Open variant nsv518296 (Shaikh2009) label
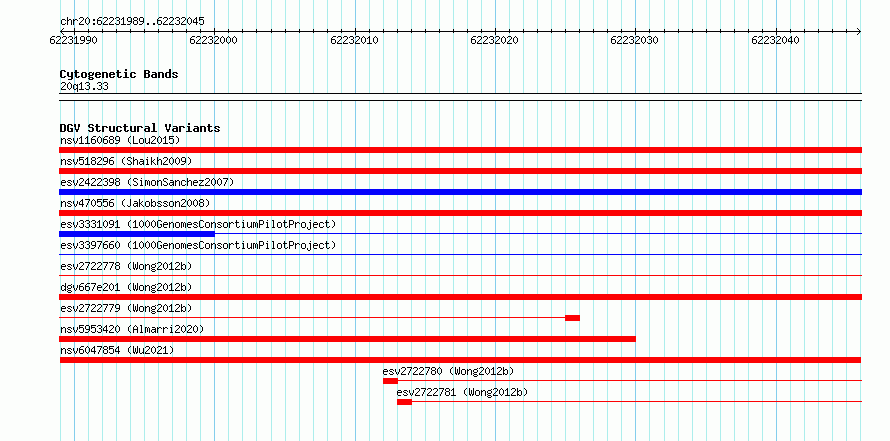890x441 pixels. (126, 161)
